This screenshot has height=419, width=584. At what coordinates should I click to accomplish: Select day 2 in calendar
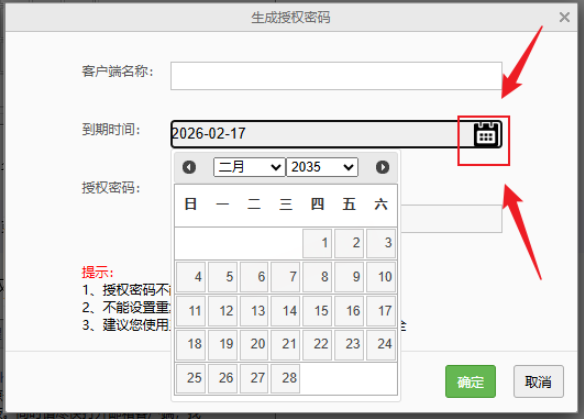click(349, 243)
